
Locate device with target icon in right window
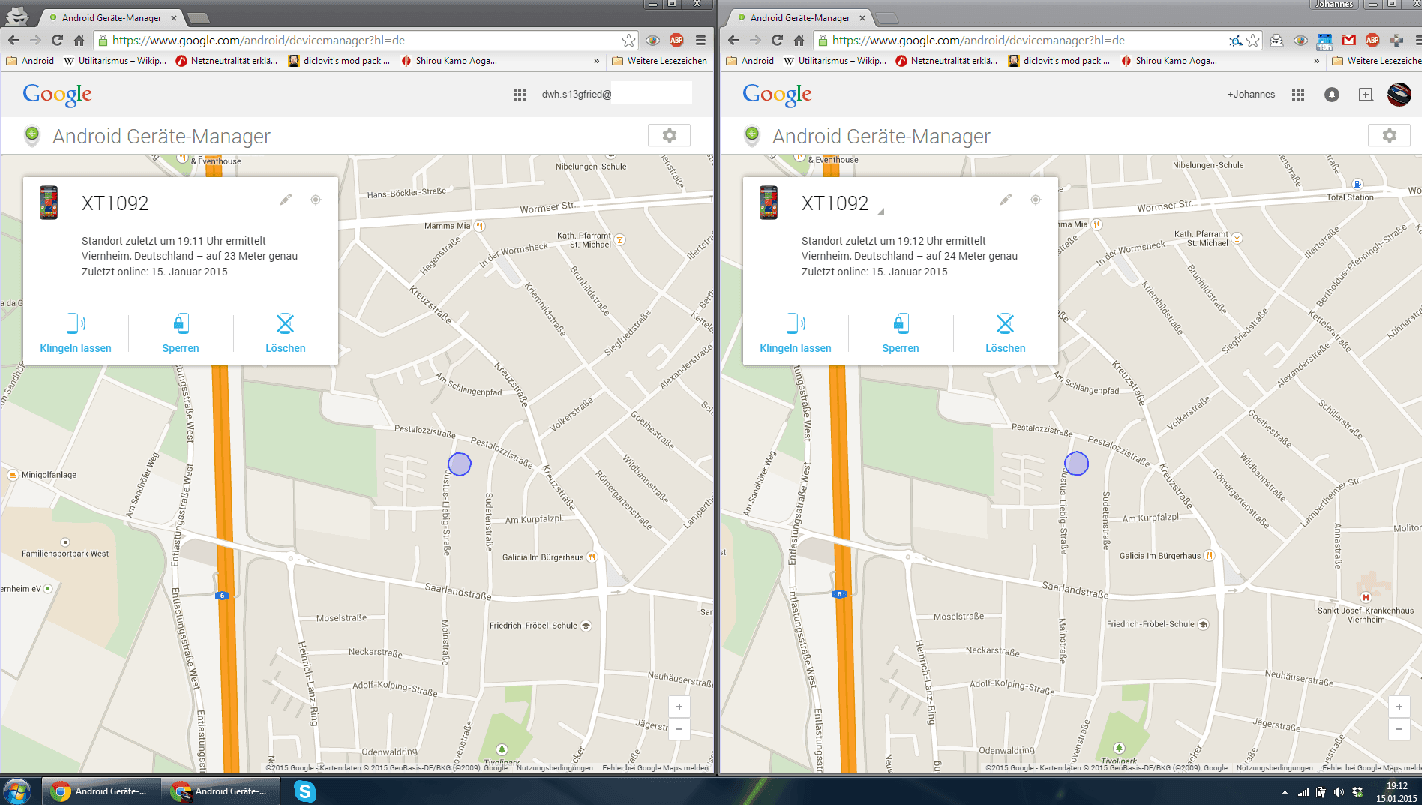point(1036,200)
